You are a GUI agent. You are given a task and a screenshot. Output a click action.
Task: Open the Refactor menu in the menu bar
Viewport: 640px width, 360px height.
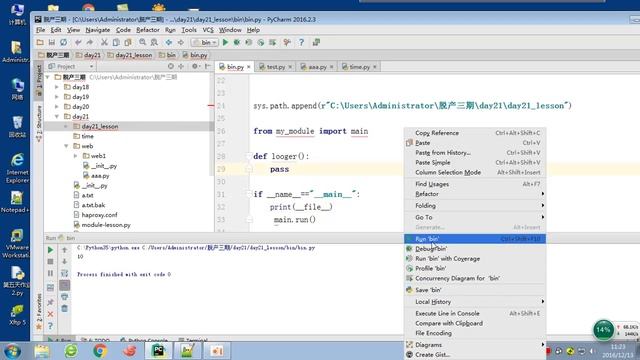pos(148,30)
